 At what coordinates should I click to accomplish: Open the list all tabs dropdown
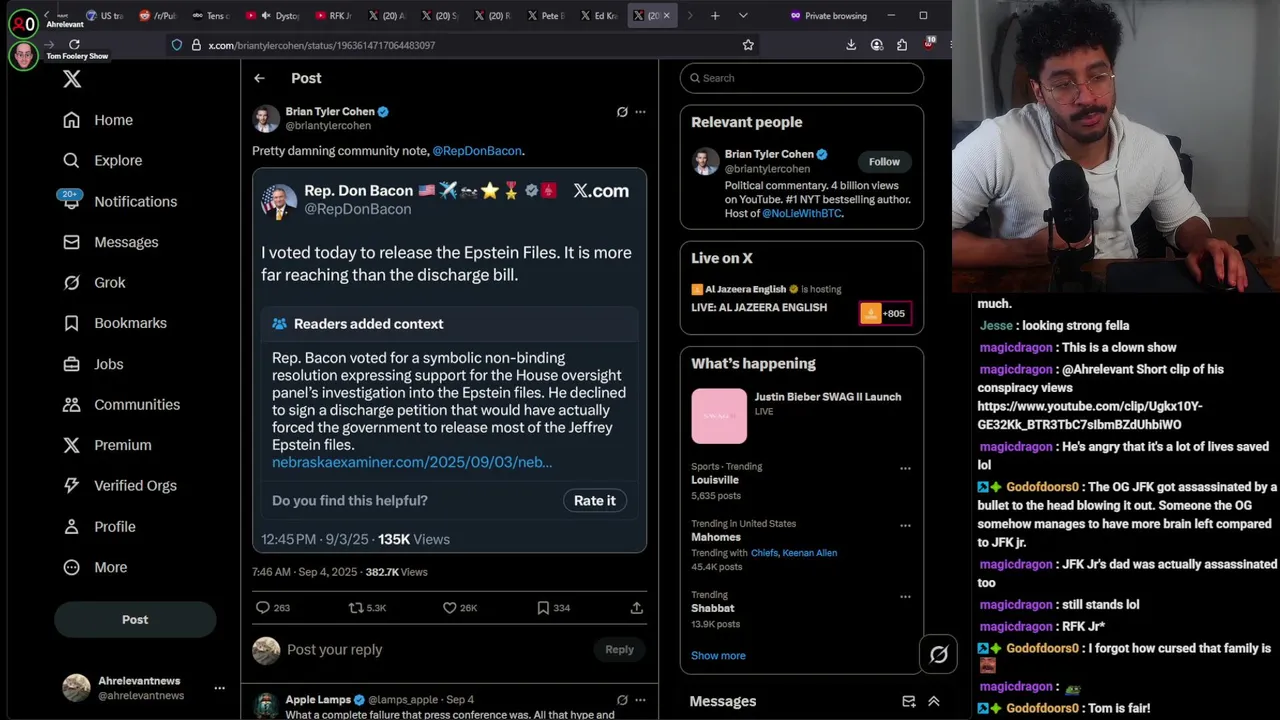tap(743, 16)
